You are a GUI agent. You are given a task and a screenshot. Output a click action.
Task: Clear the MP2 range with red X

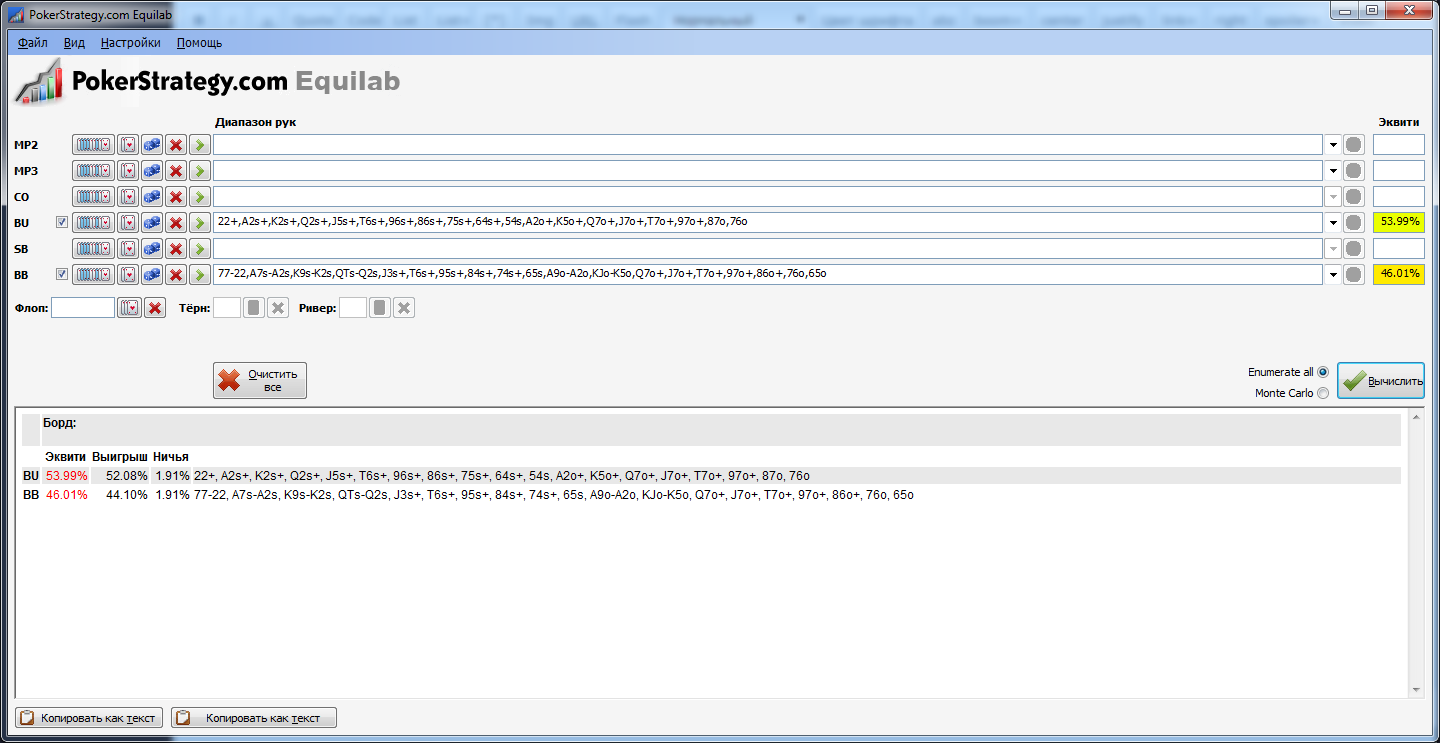[x=176, y=145]
